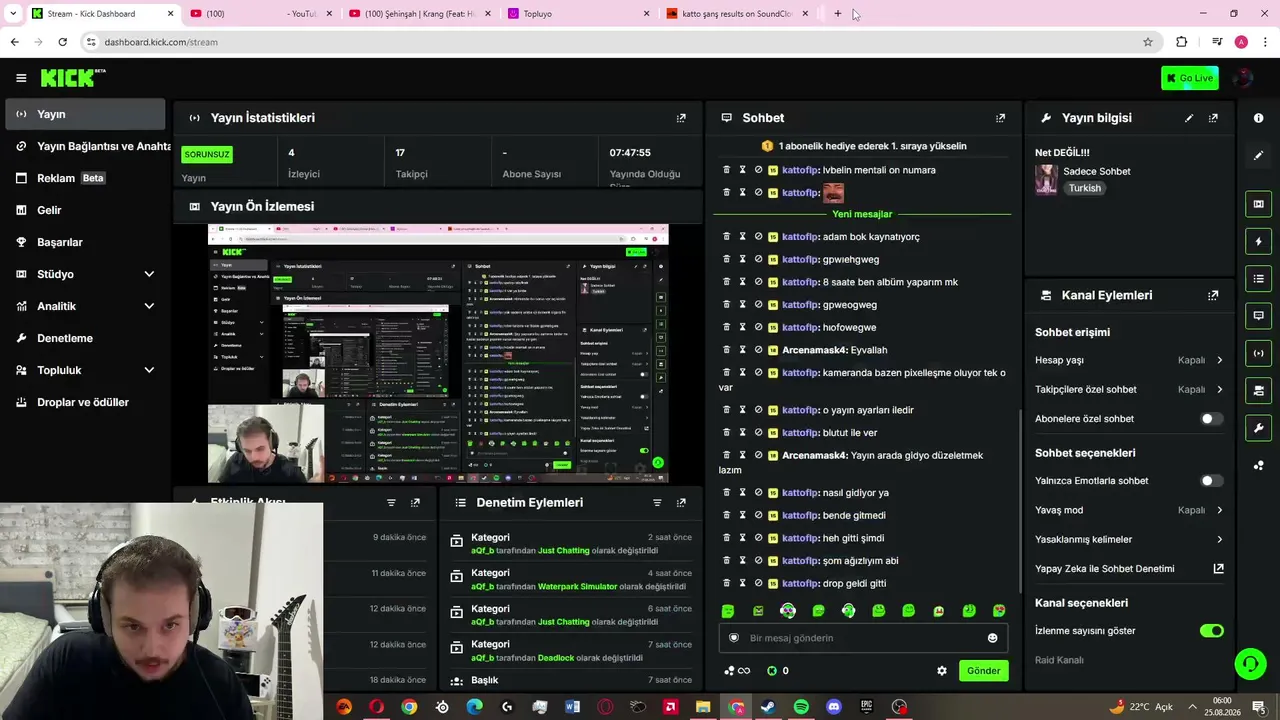Disable İzlenme sayısını göster switch
Image resolution: width=1280 pixels, height=720 pixels.
(x=1211, y=631)
